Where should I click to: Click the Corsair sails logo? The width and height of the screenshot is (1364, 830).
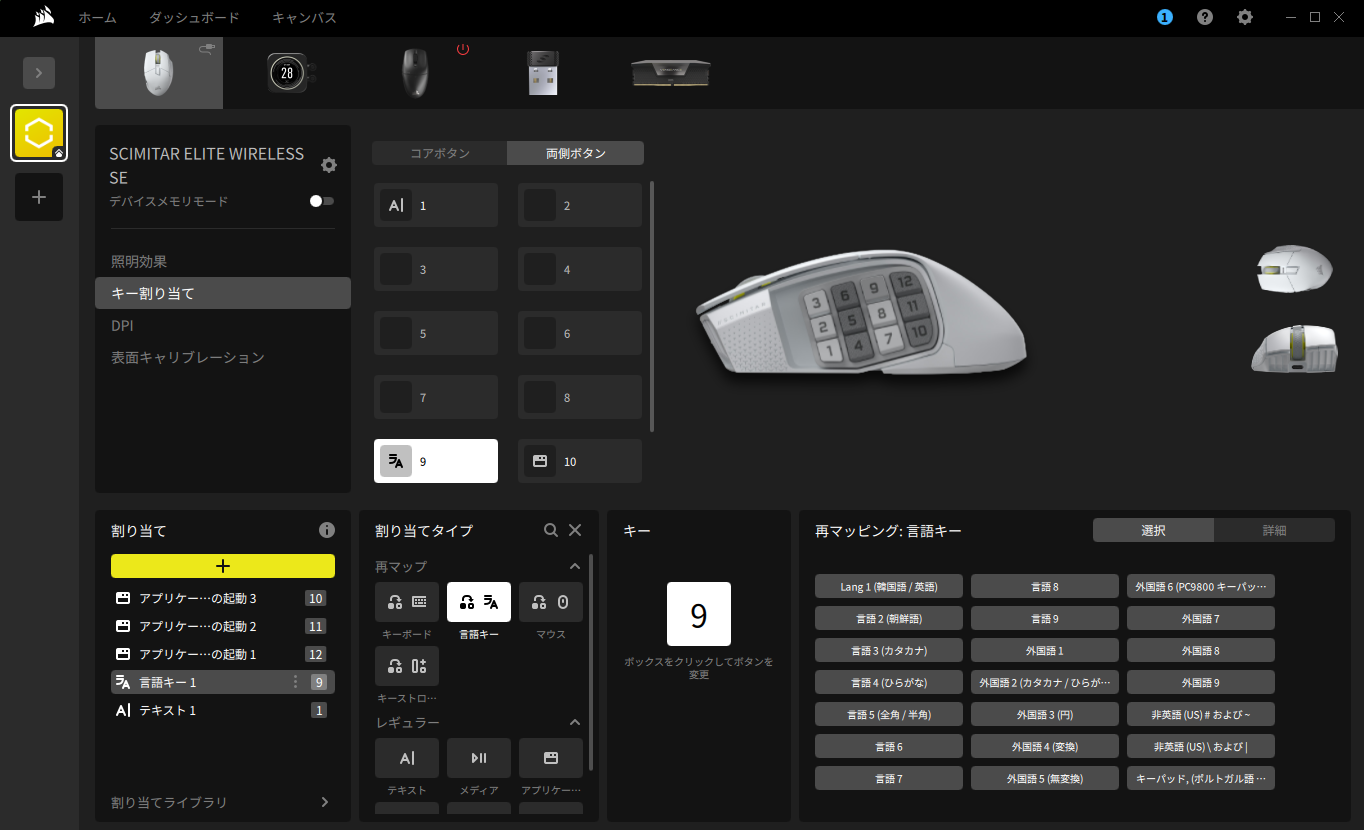(43, 17)
